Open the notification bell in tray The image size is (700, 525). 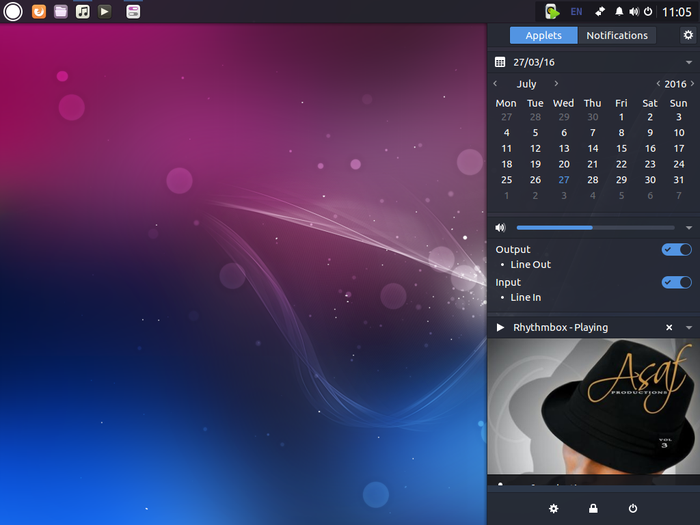619,12
